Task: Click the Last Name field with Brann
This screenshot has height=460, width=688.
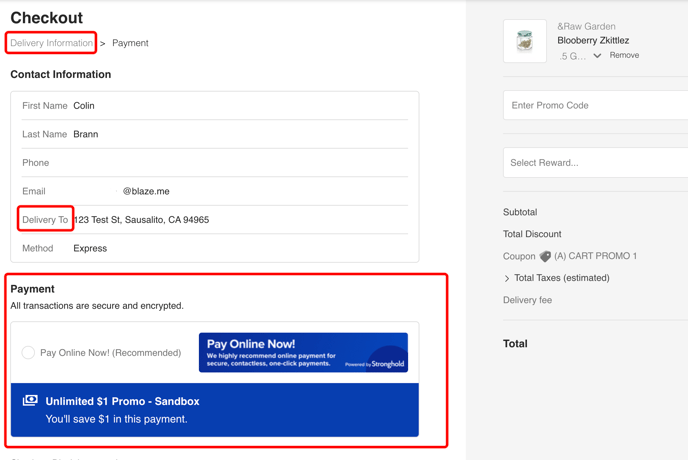Action: click(x=215, y=134)
